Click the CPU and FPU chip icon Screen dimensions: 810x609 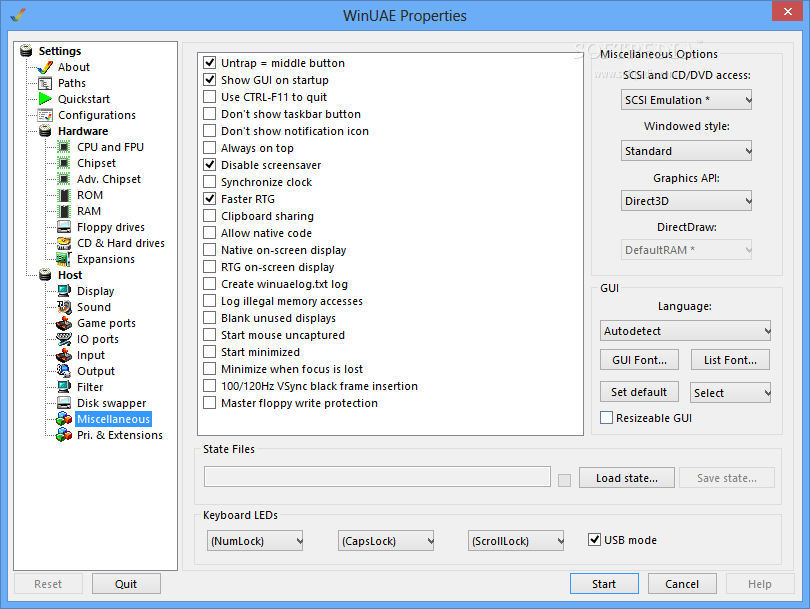[x=64, y=147]
